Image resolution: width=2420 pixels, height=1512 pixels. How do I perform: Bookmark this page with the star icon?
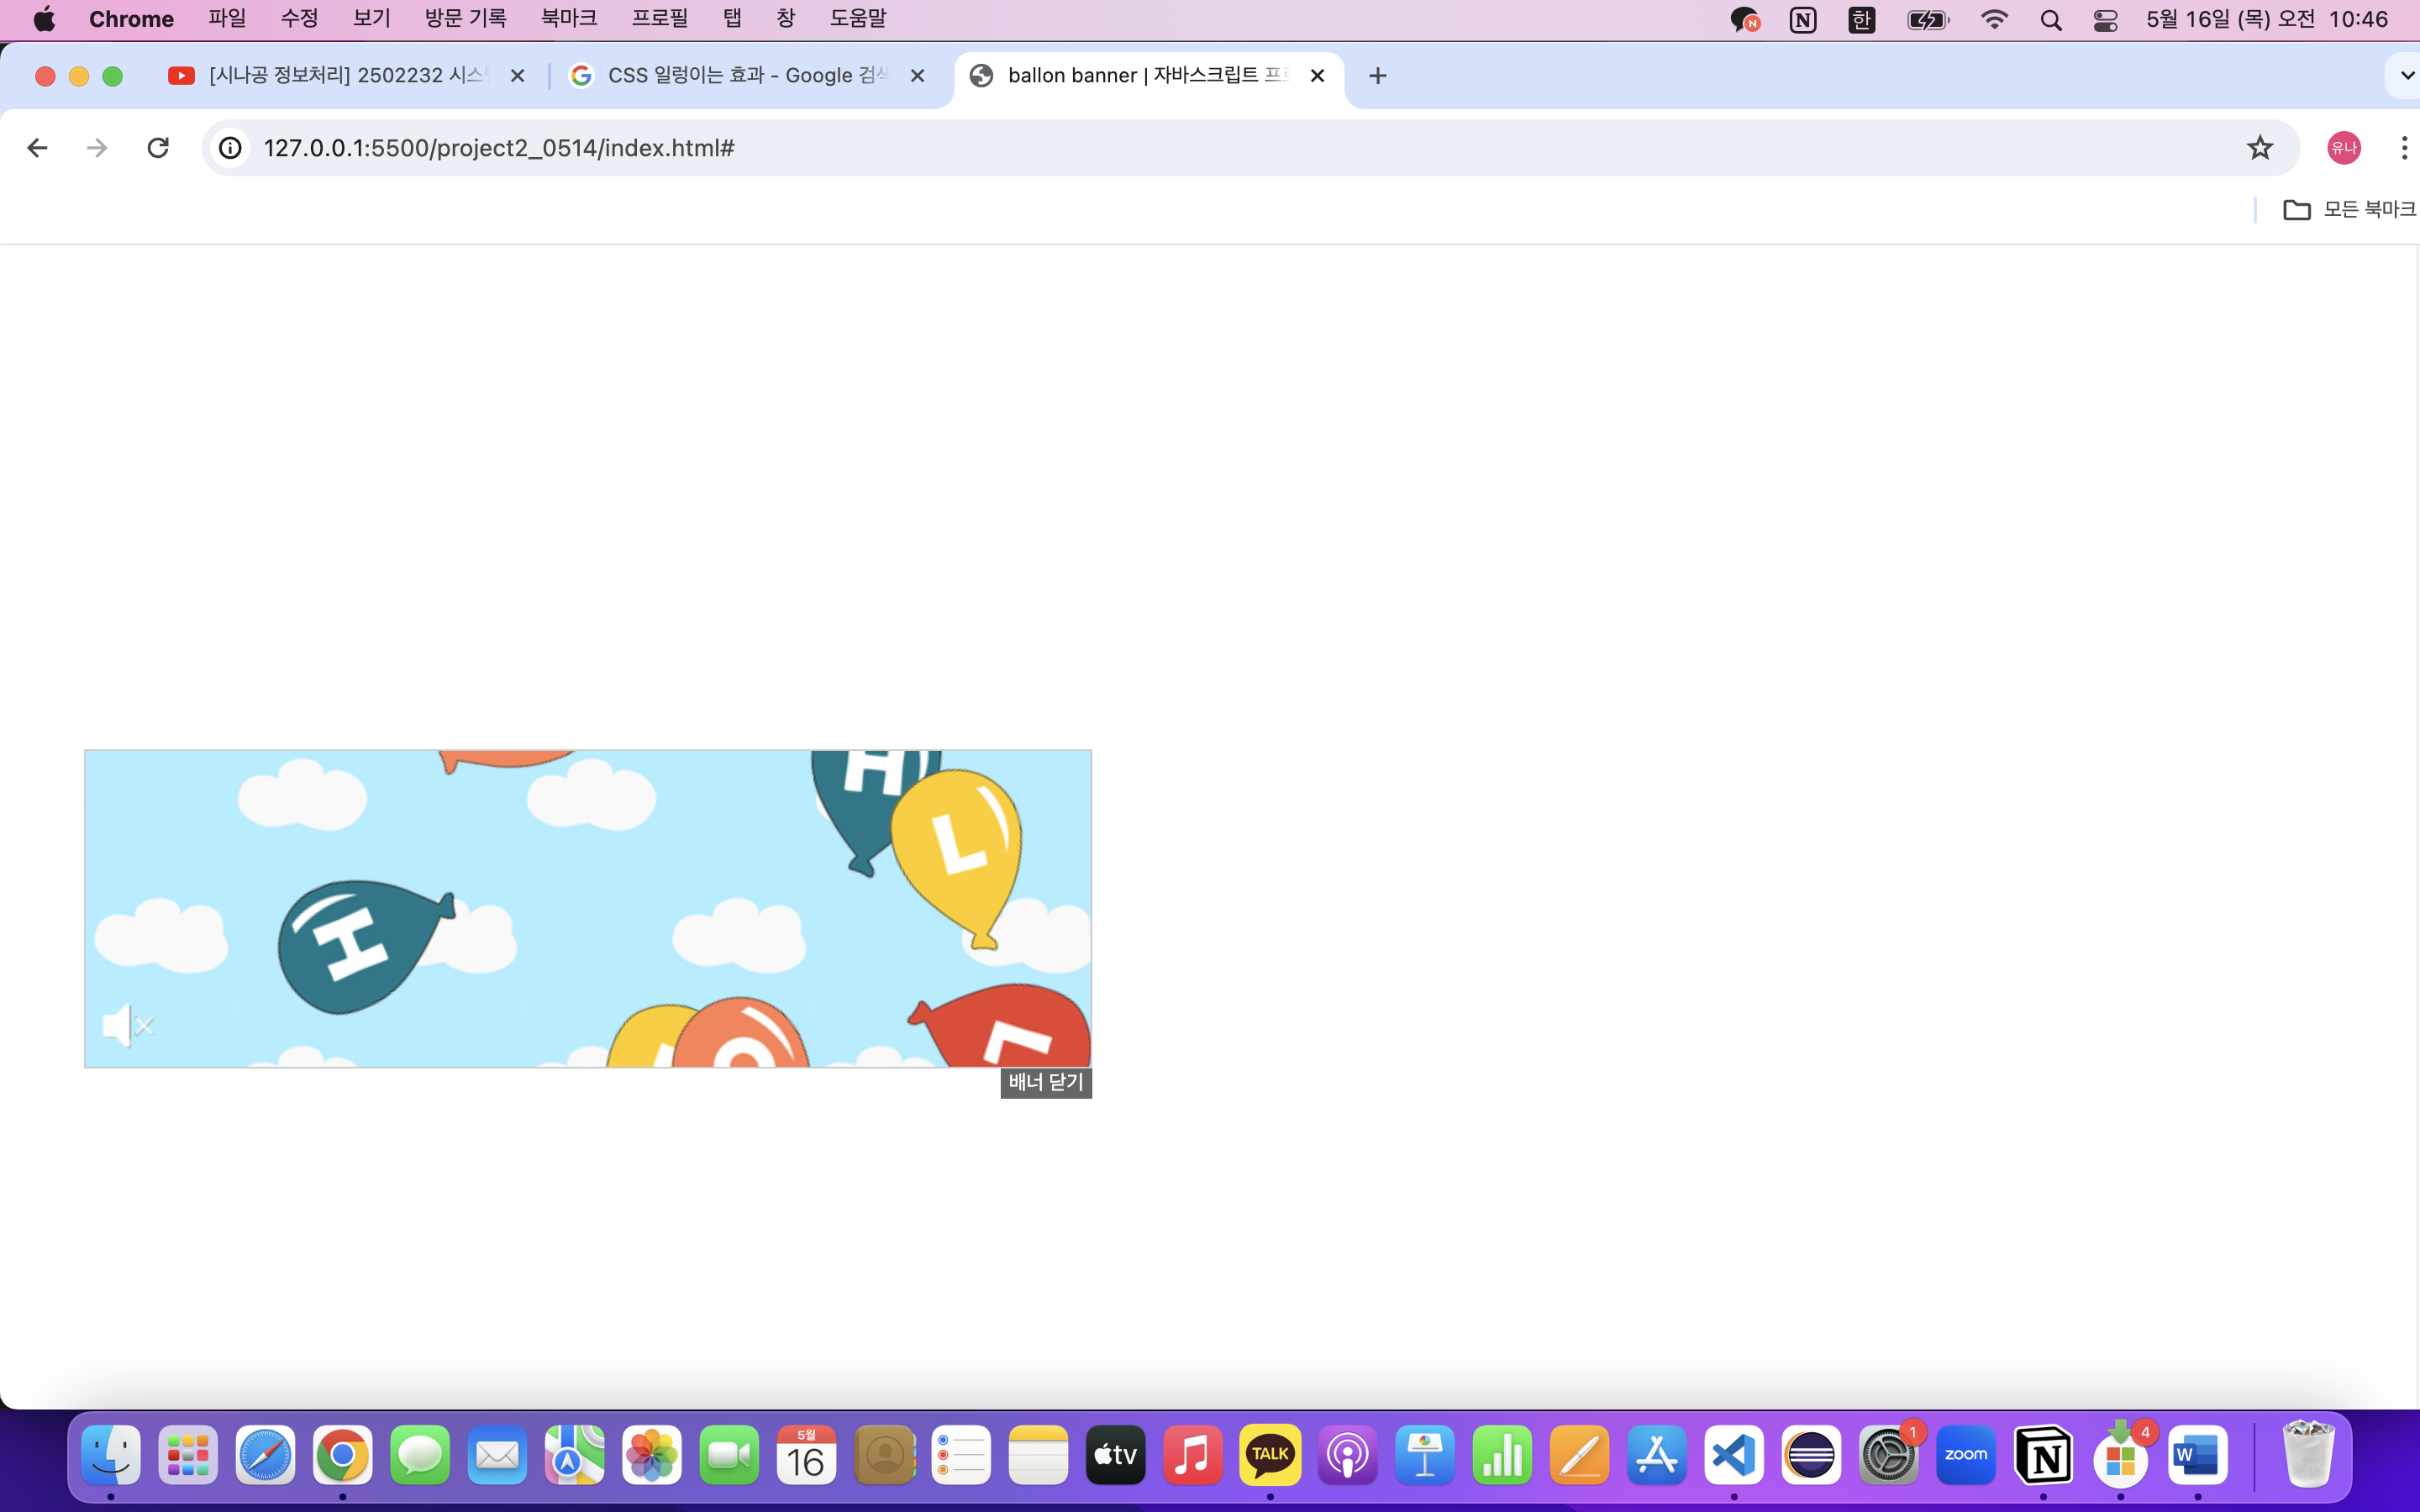point(2259,148)
